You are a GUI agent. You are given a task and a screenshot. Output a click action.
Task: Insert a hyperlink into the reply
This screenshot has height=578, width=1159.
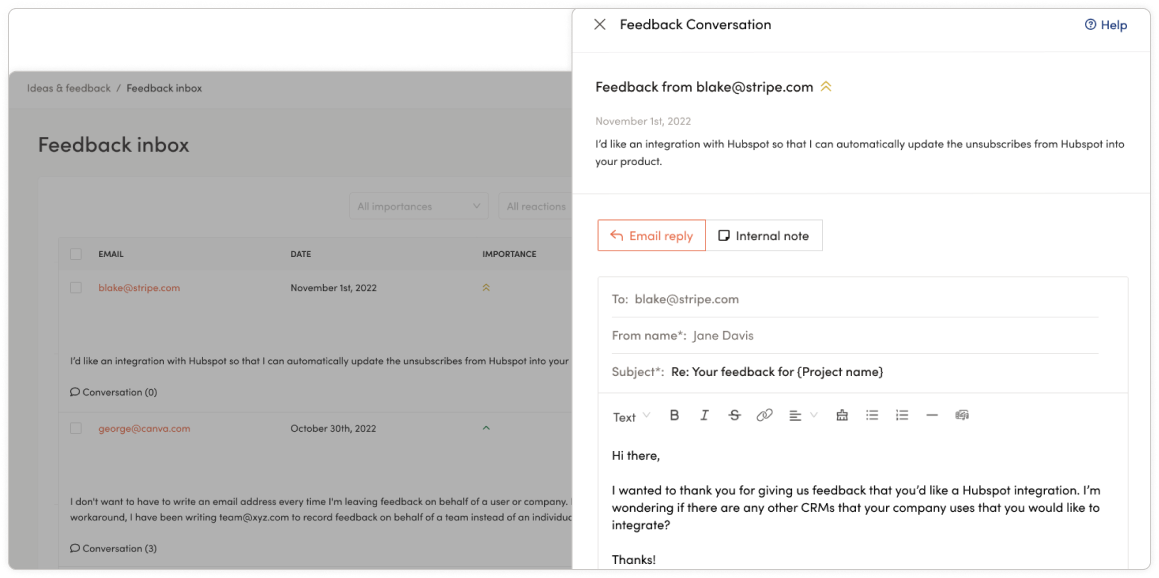pyautogui.click(x=764, y=416)
